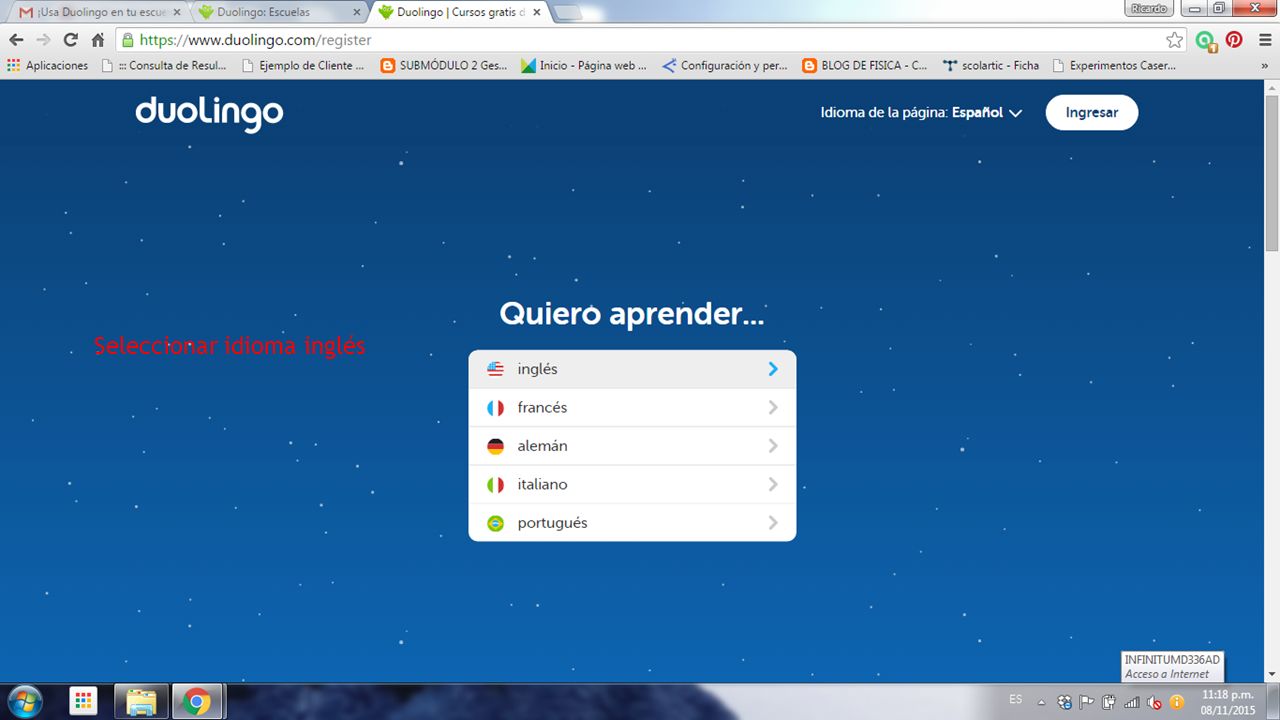This screenshot has width=1280, height=720.
Task: Select italiano in the list
Action: point(632,484)
